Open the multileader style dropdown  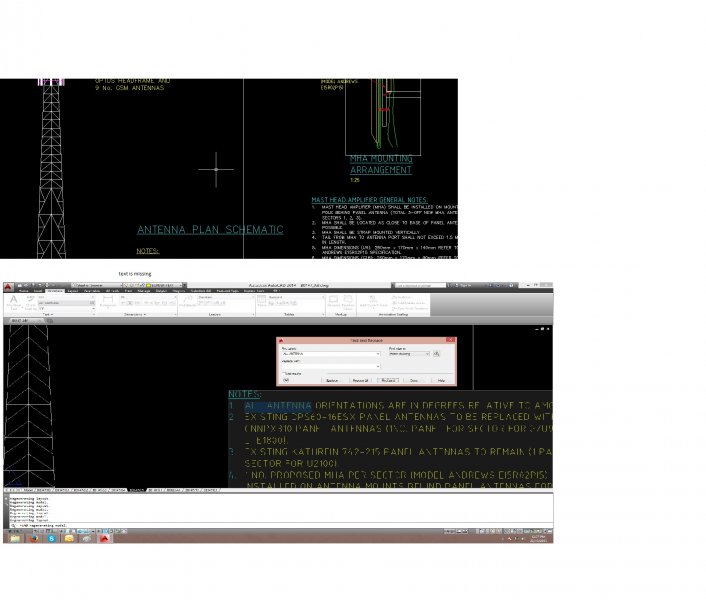226,297
